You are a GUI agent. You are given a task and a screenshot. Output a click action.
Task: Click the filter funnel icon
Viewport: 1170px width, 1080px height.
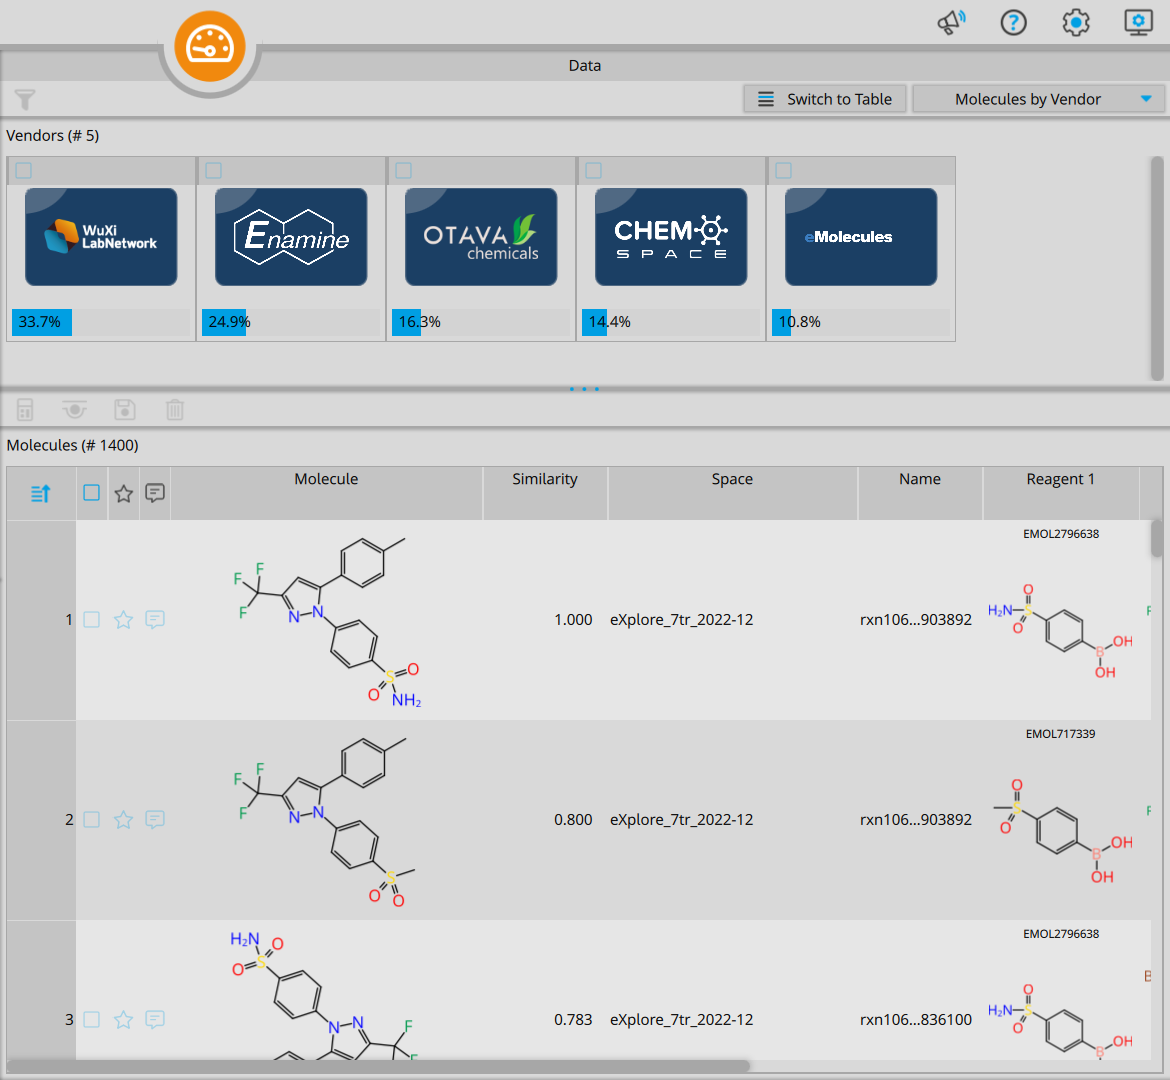25,99
